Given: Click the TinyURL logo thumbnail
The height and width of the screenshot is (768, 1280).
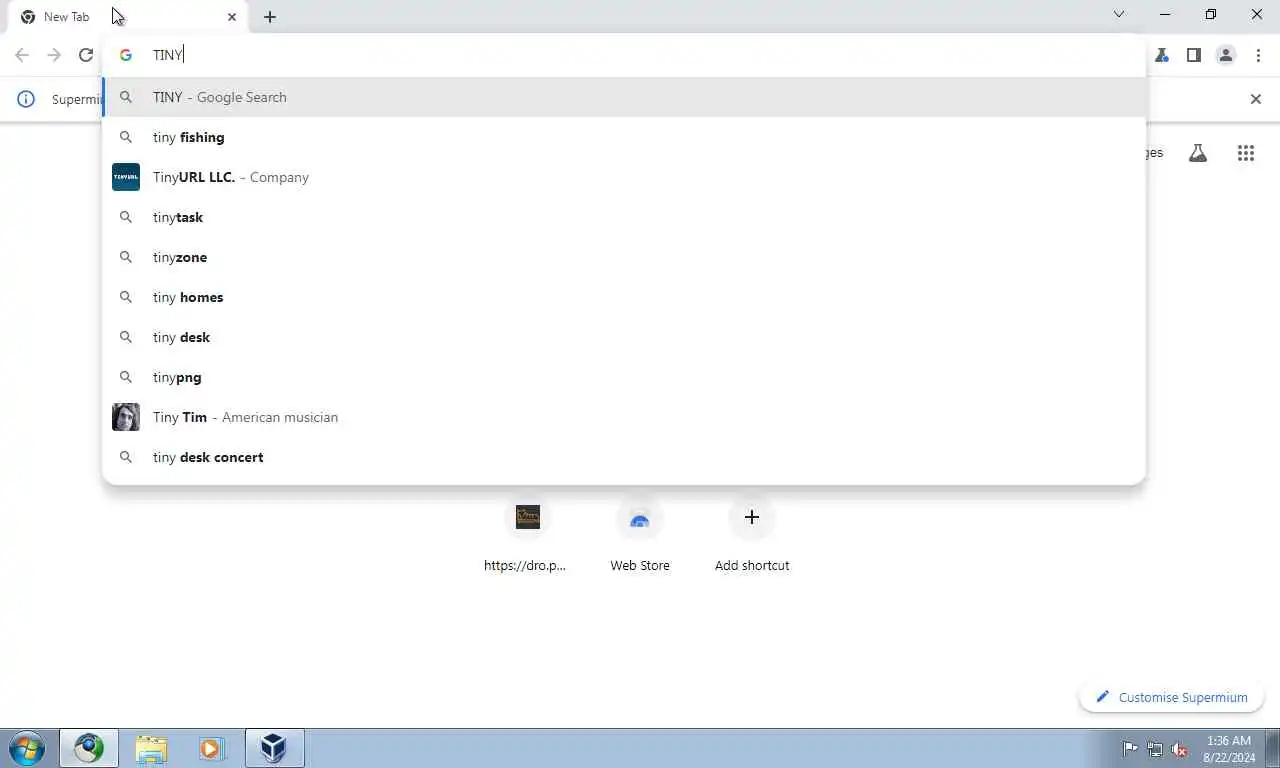Looking at the screenshot, I should tap(126, 177).
